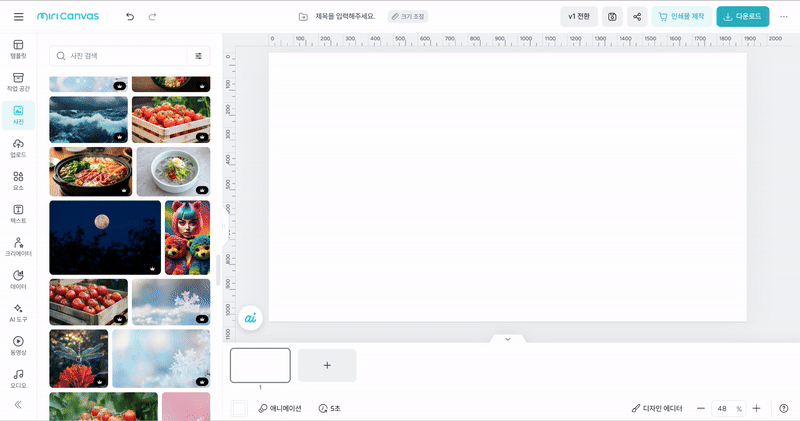Open the 텍스트 text tab
Screen dimensions: 800x421
(x=18, y=214)
